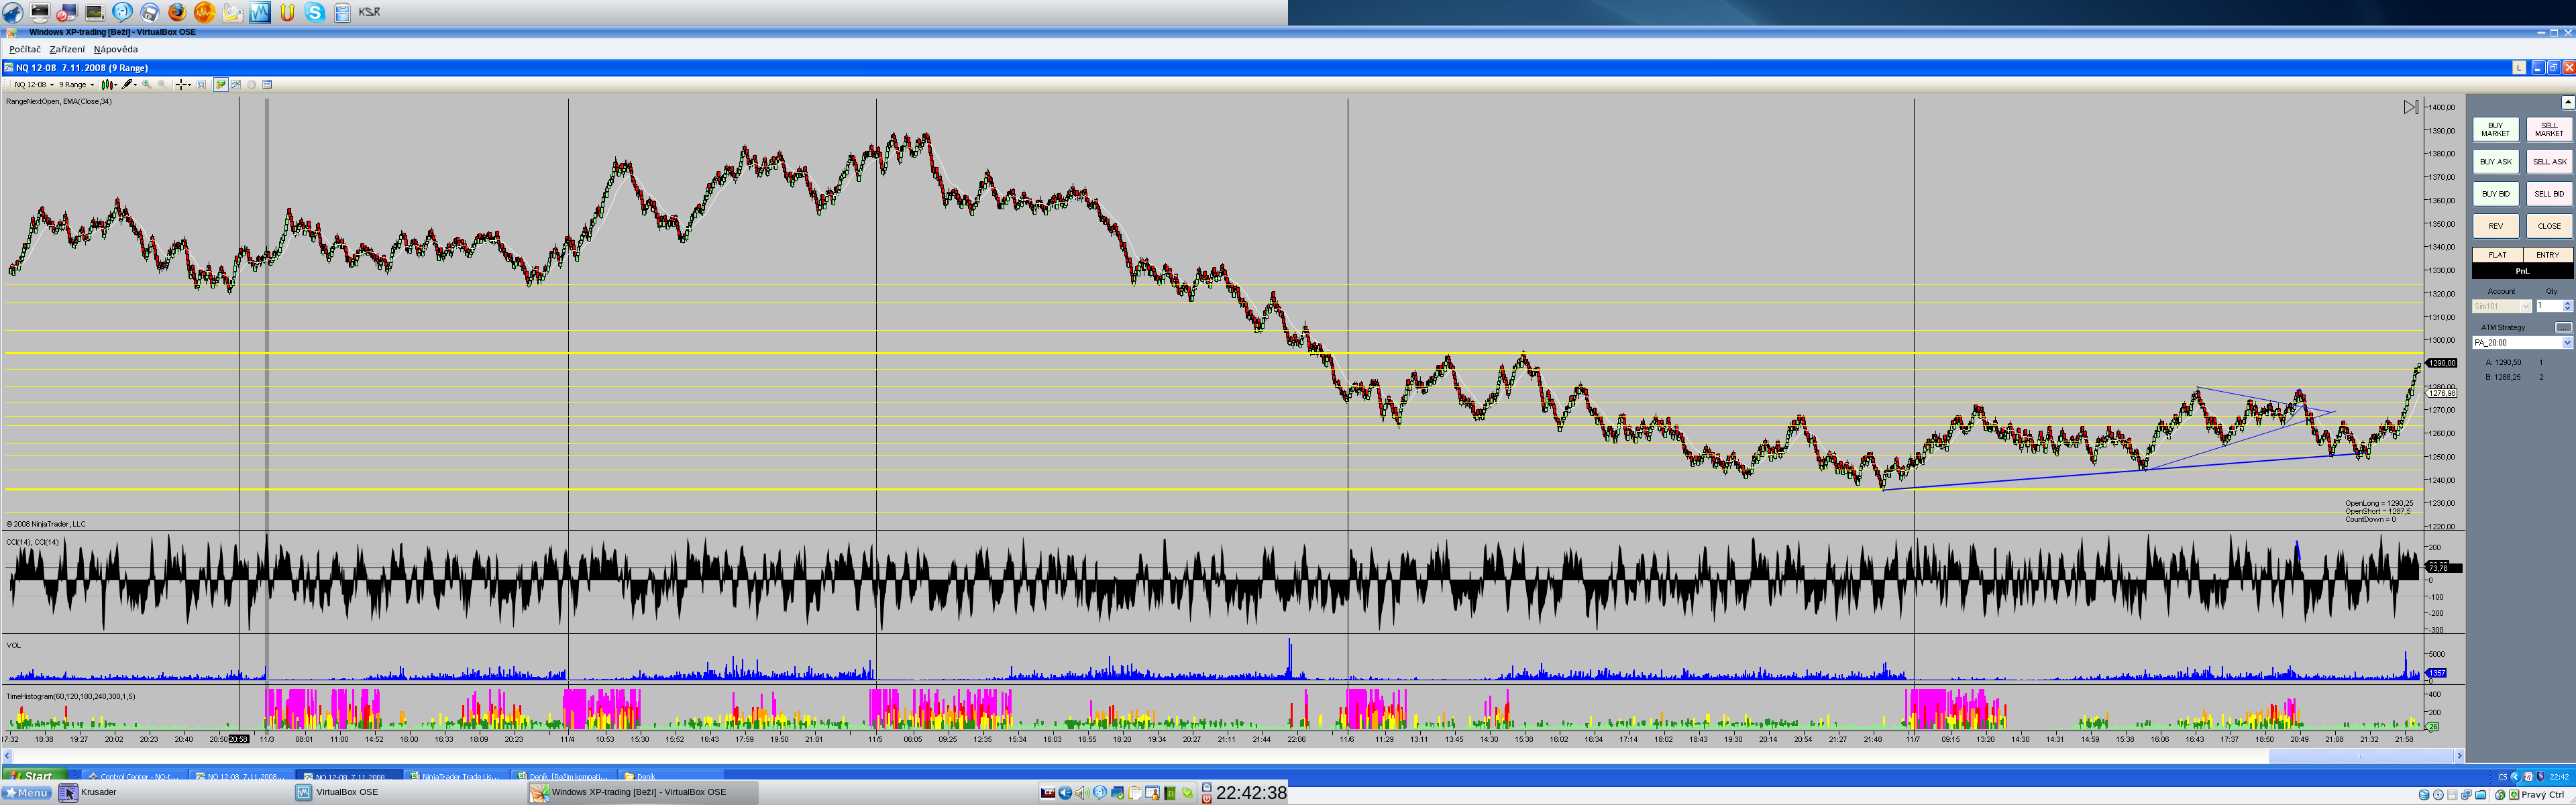Collapse Chart Trader panel with up arrow
2576x805 pixels.
(2567, 102)
